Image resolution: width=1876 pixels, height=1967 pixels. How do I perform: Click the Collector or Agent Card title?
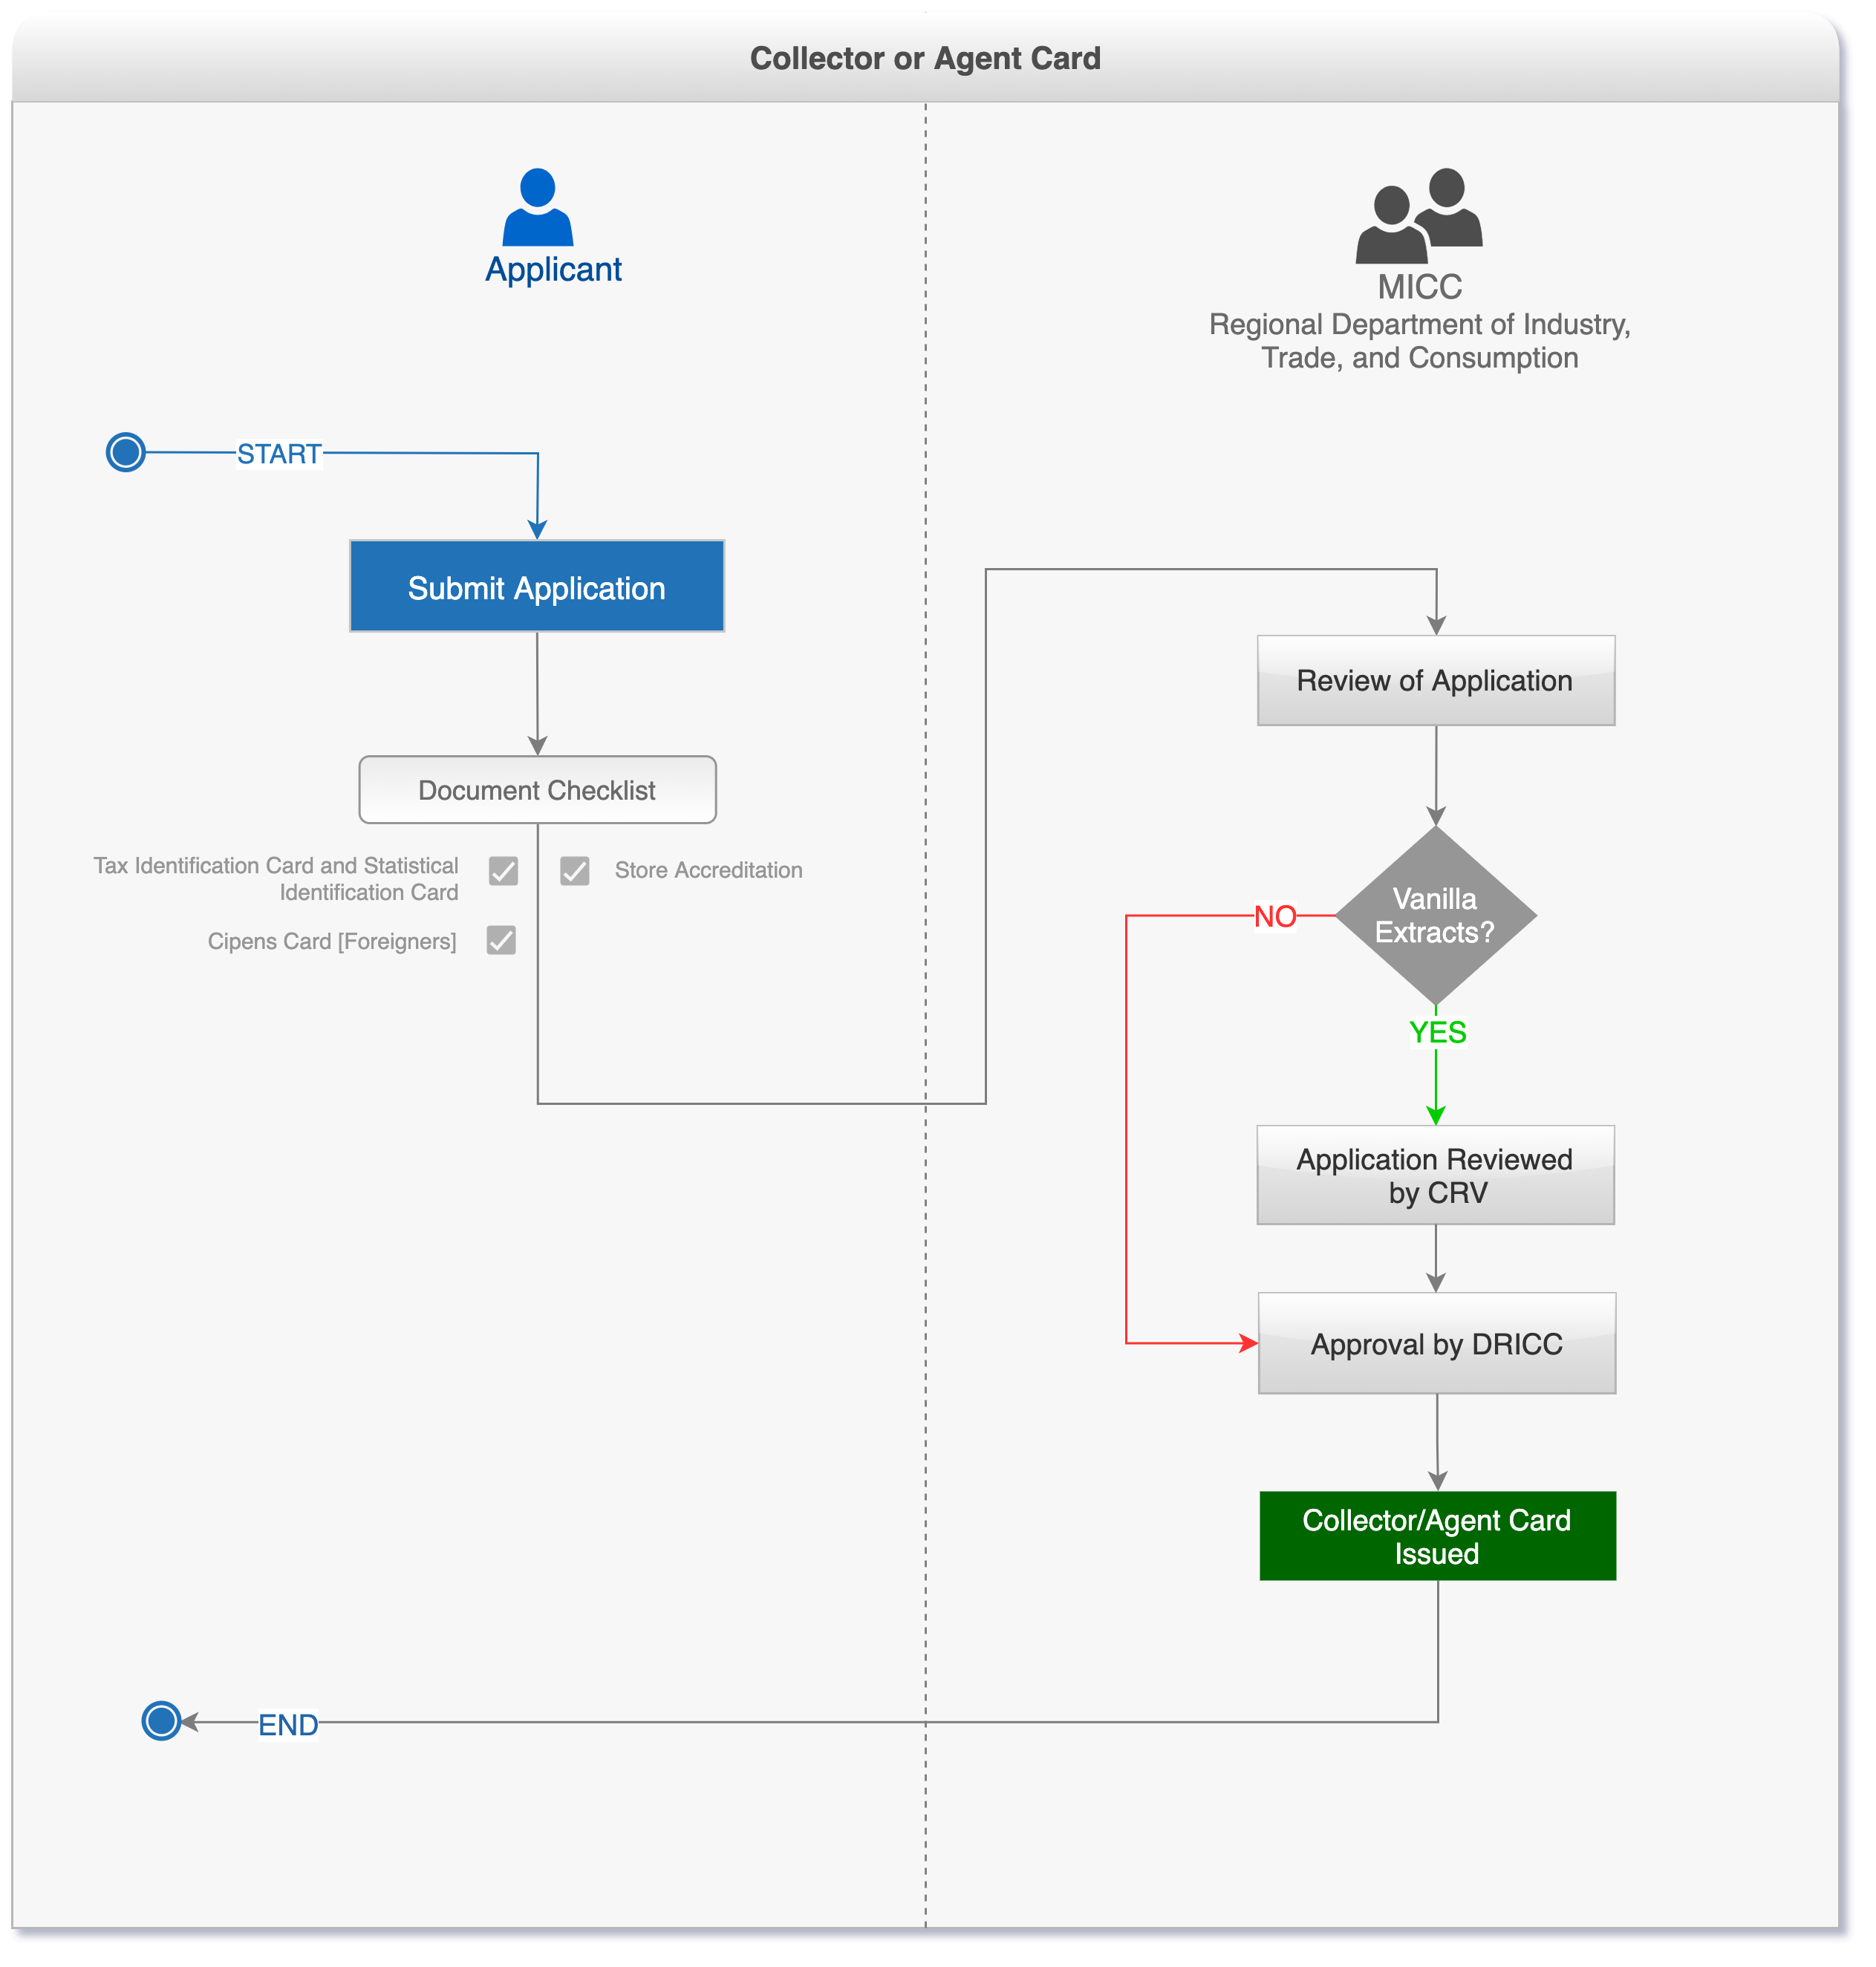point(925,58)
